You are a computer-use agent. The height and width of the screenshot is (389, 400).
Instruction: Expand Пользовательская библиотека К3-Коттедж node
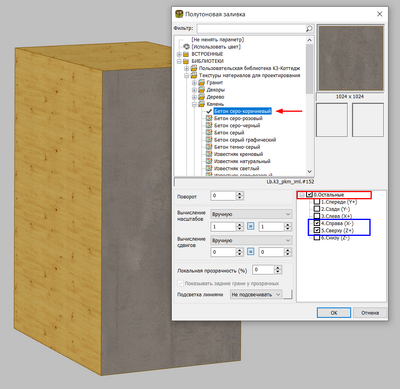pyautogui.click(x=187, y=68)
